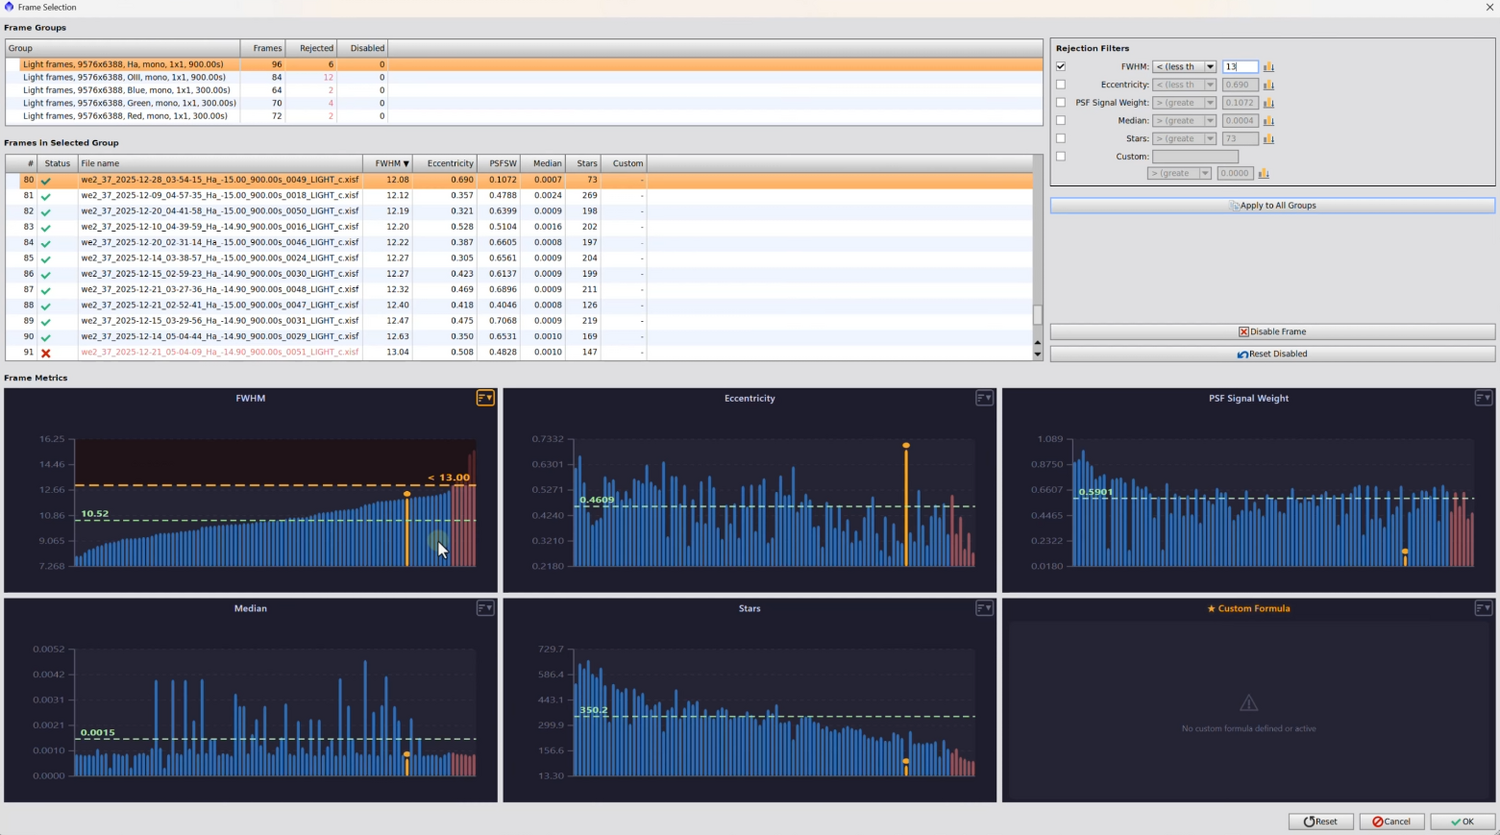Click the bar-chart icon beside the Custom threshold value
The height and width of the screenshot is (835, 1500).
tap(1264, 174)
